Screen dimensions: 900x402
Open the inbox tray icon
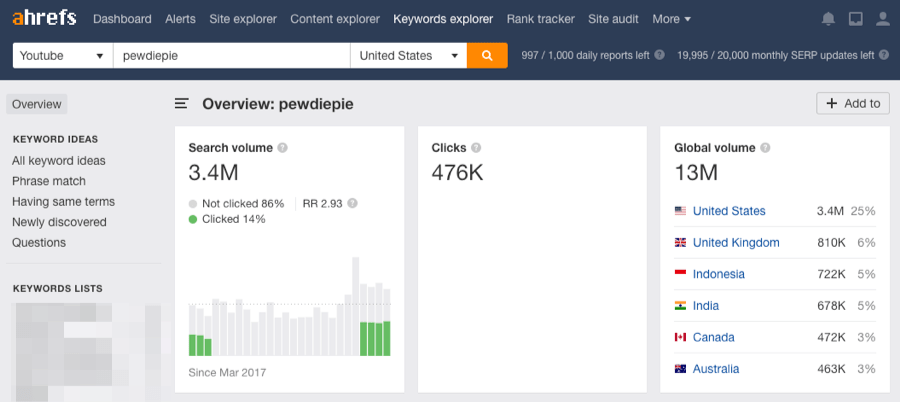[x=856, y=19]
